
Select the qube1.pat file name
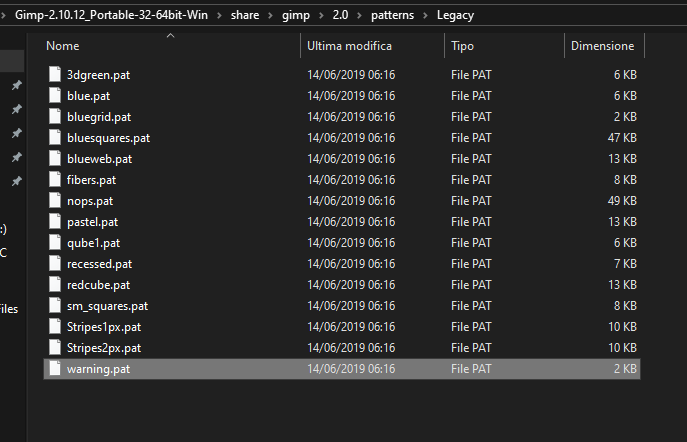[93, 243]
